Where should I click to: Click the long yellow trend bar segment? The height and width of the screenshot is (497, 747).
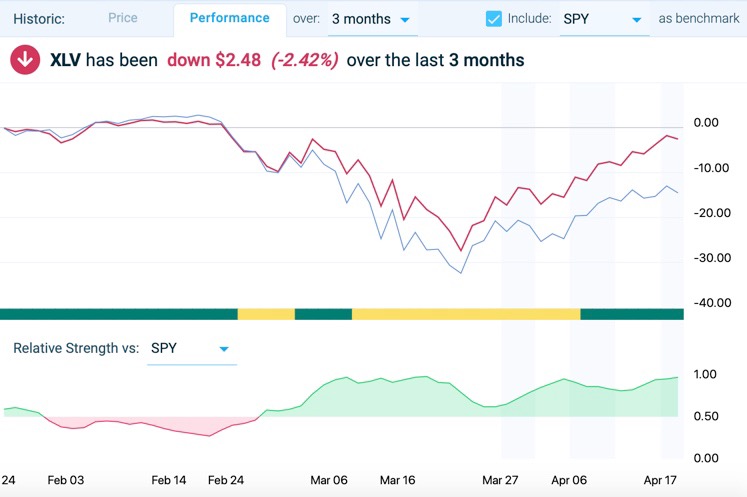coord(465,314)
